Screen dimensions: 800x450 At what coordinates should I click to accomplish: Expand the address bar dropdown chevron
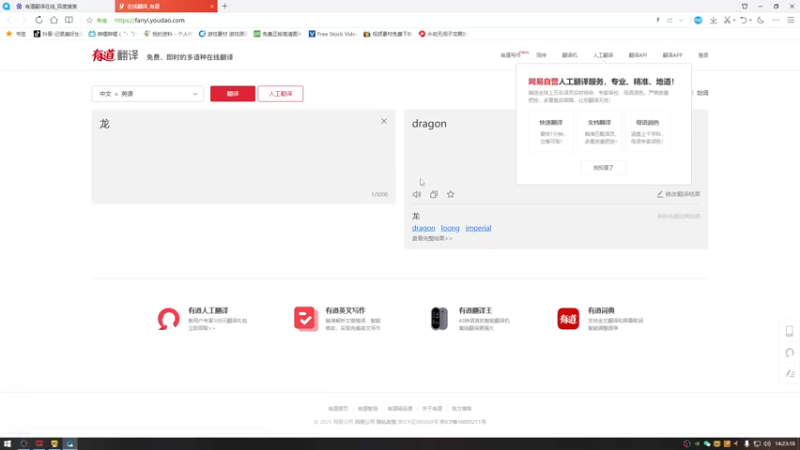pyautogui.click(x=681, y=20)
